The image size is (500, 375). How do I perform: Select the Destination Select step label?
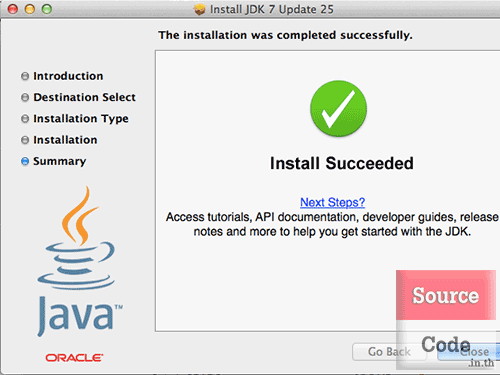[x=84, y=97]
